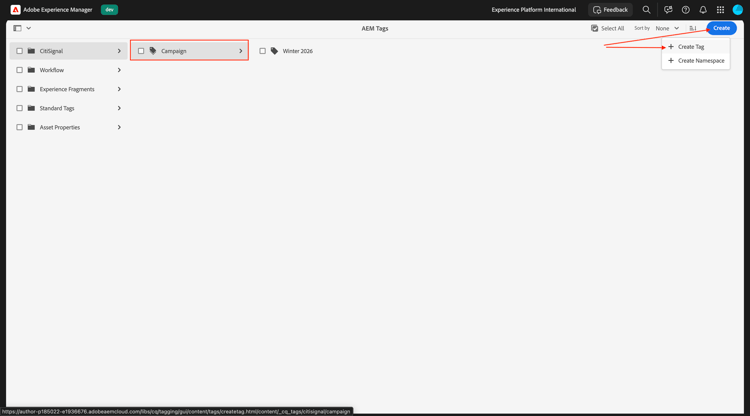Screen dimensions: 750x416
Task: Check the Experience Fragments checkbox
Action: pyautogui.click(x=20, y=89)
